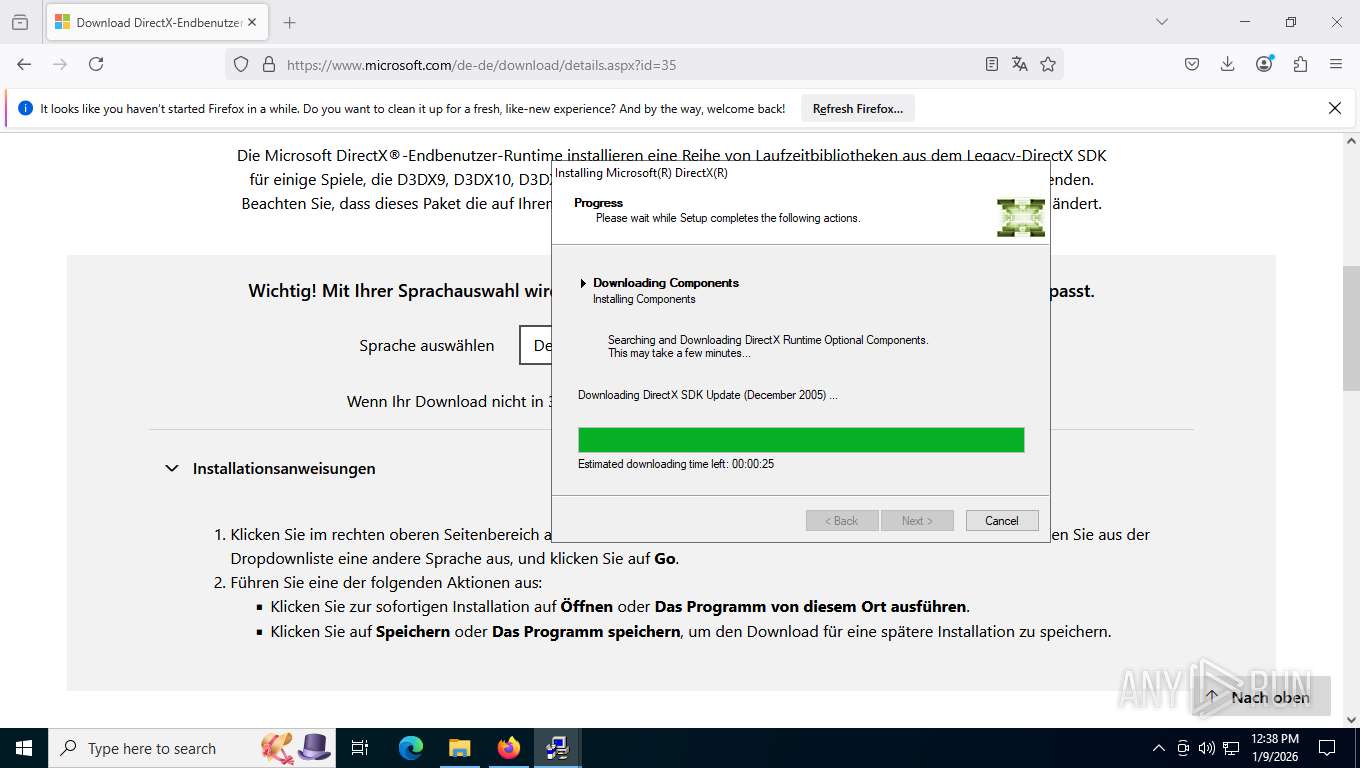Open the Firefox account icon
The width and height of the screenshot is (1360, 768).
1264,64
